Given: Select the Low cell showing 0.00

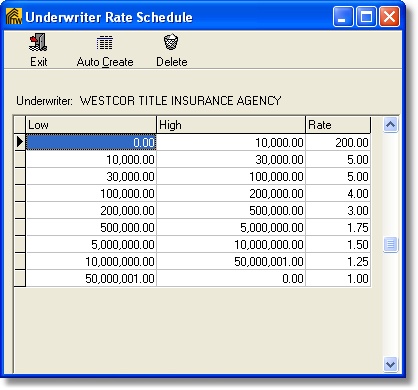Looking at the screenshot, I should [91, 142].
